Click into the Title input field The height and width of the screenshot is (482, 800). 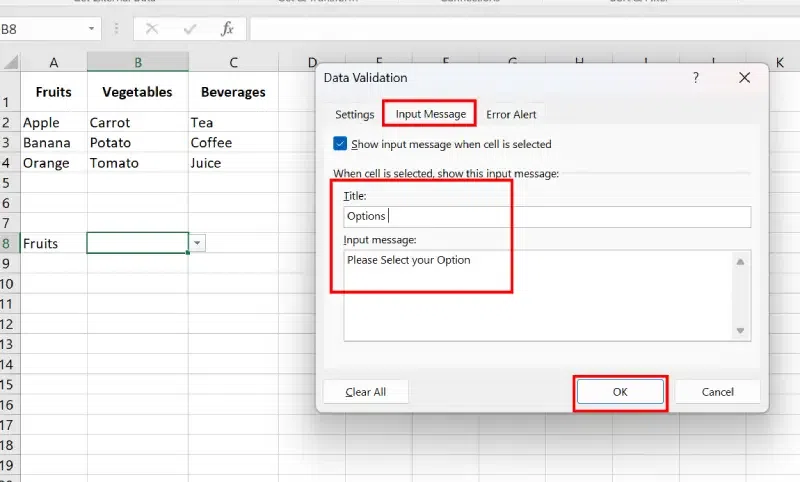547,216
